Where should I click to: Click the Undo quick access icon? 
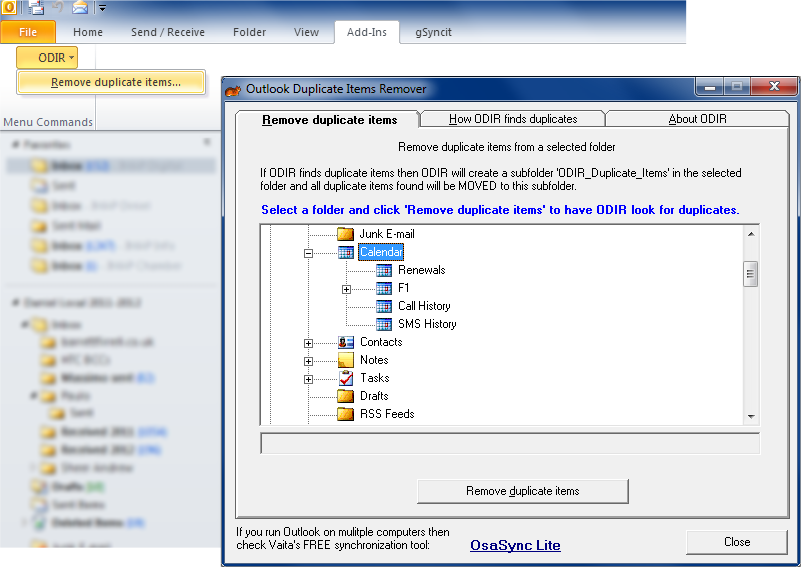(x=58, y=7)
